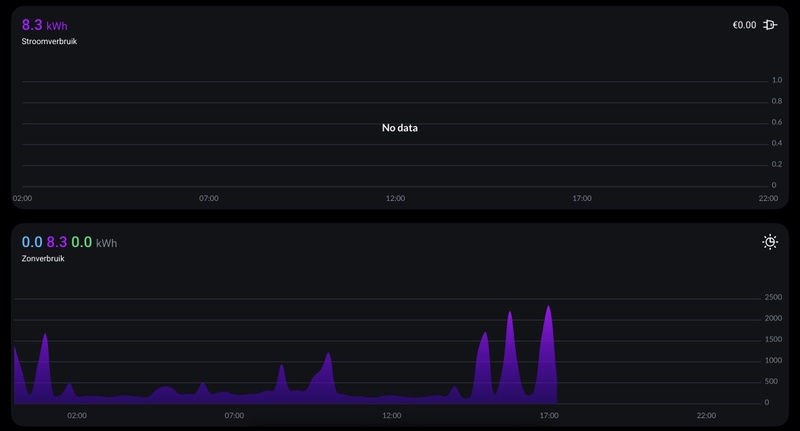
Task: Click the 17:00 label in Zonverbruik chart
Action: (549, 416)
